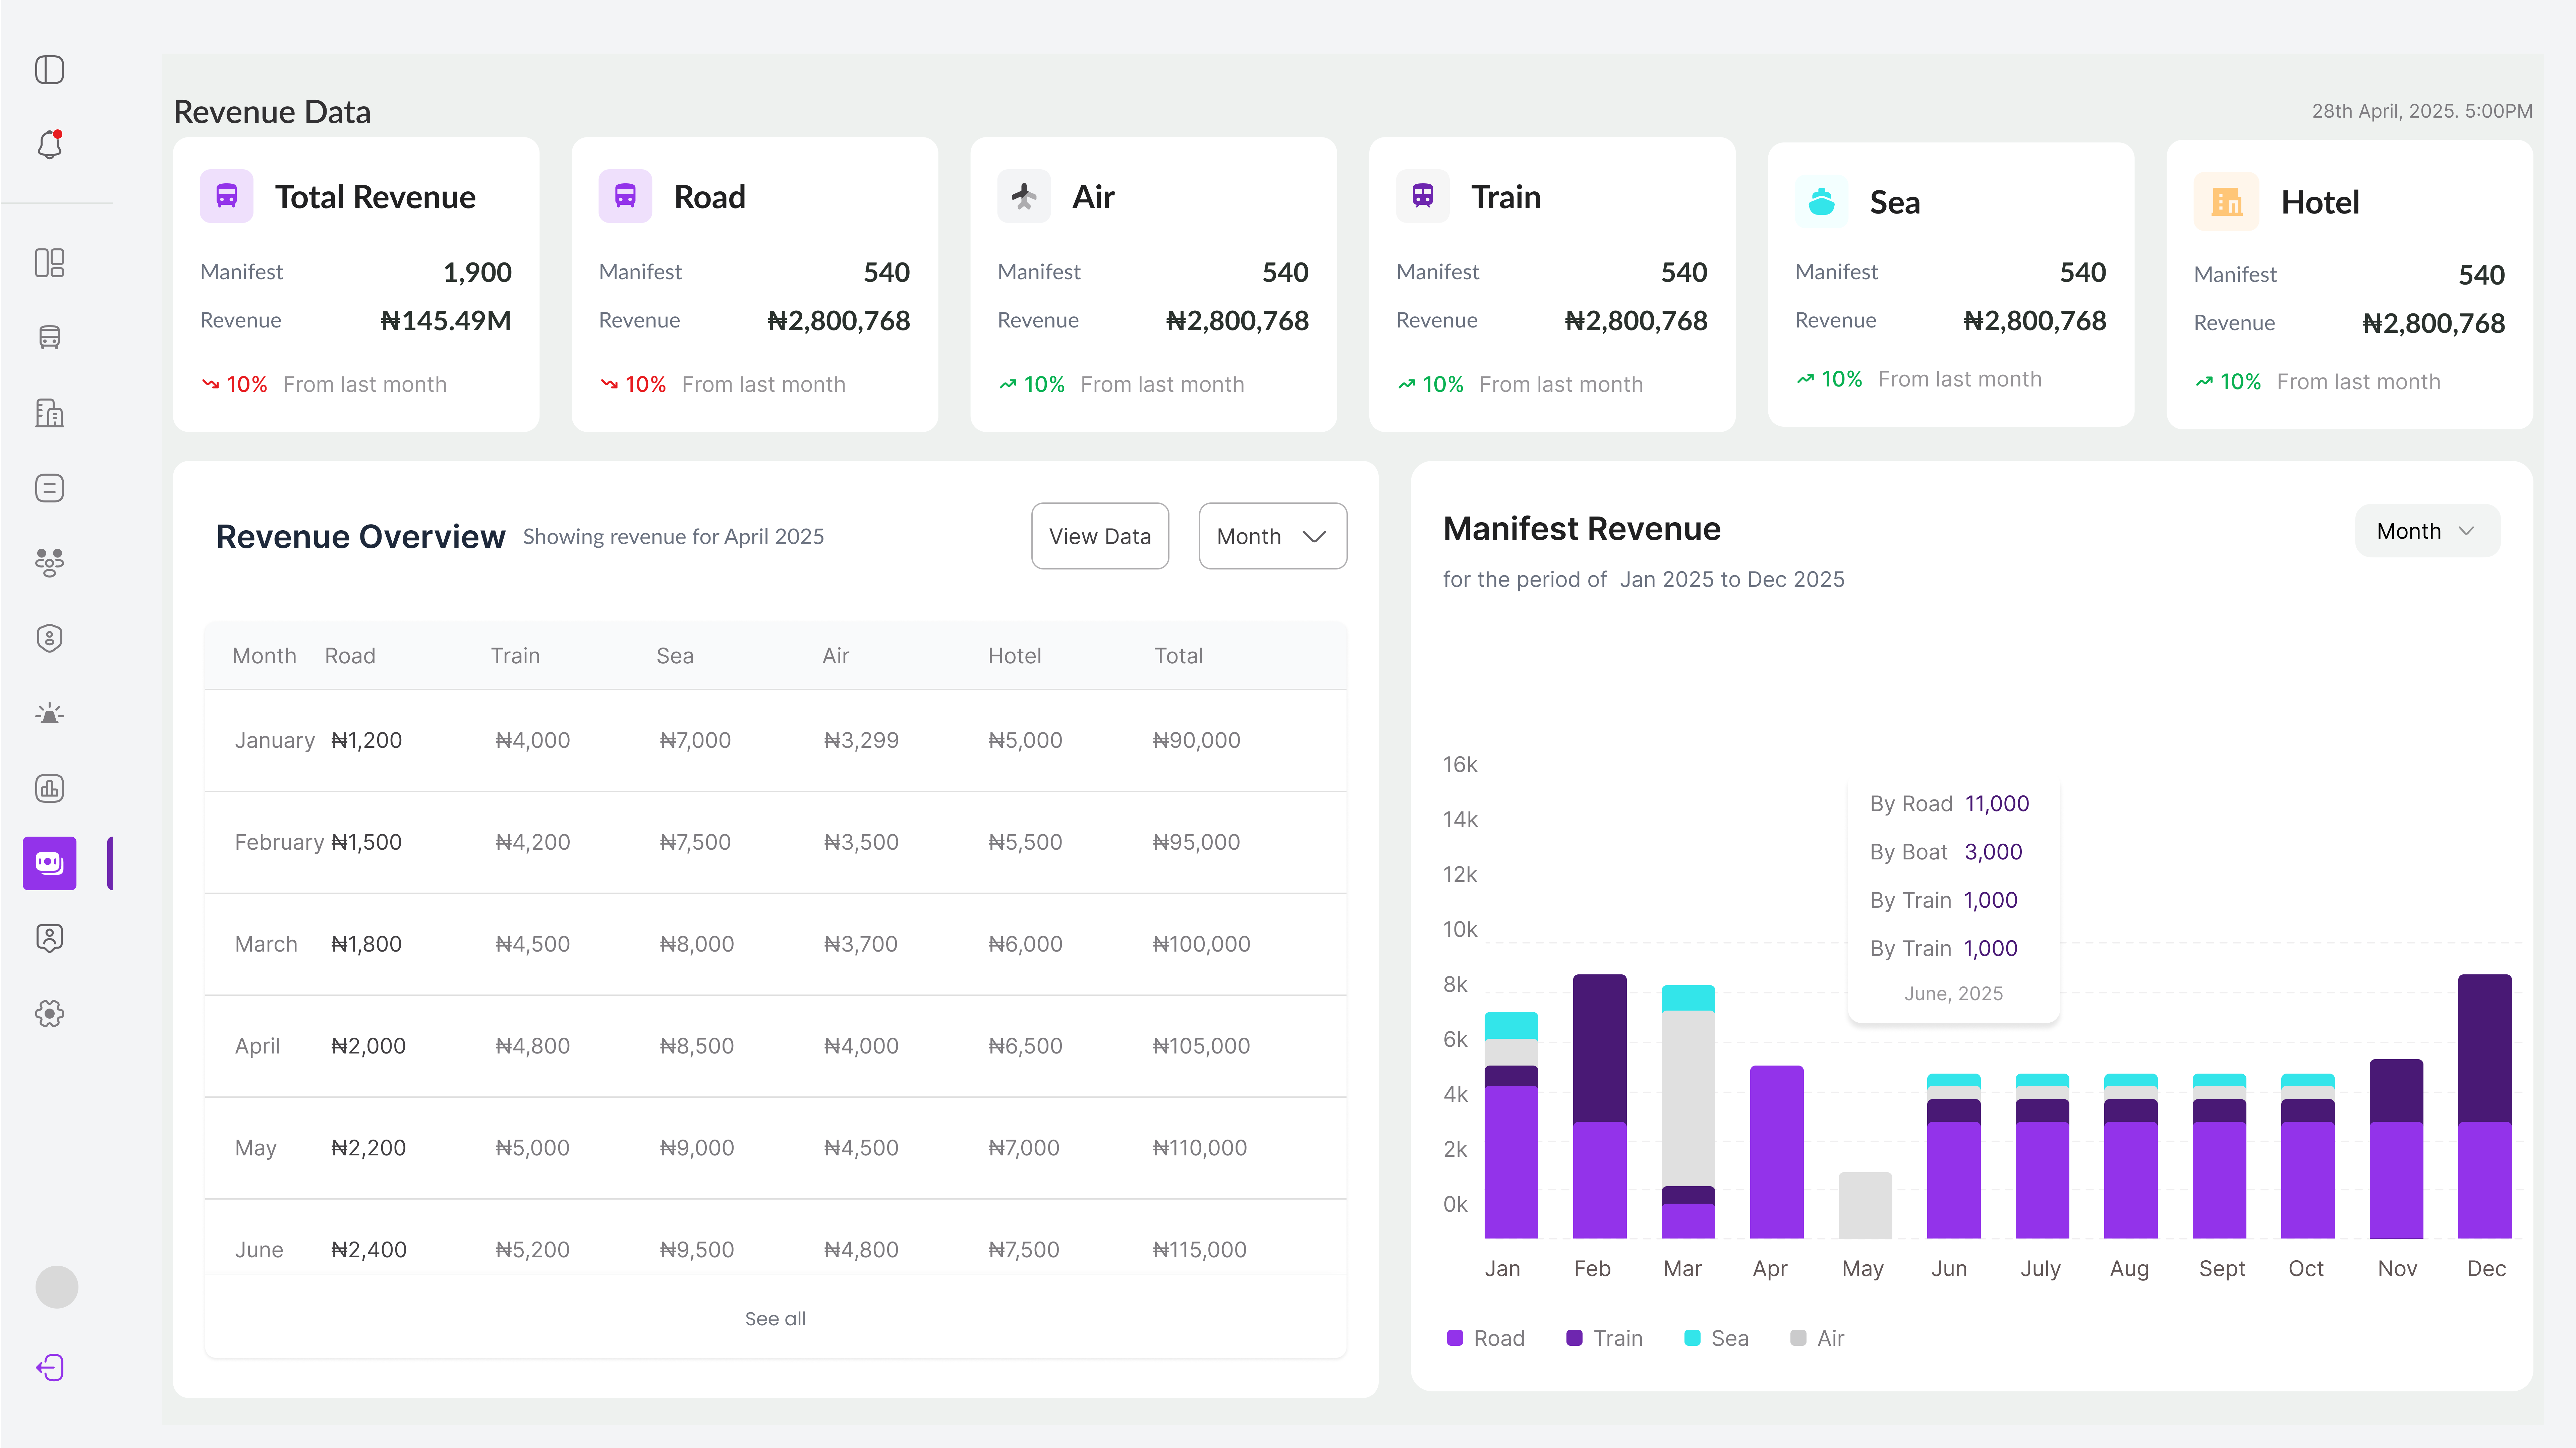
Task: Open the users group icon in sidebar
Action: 49,563
